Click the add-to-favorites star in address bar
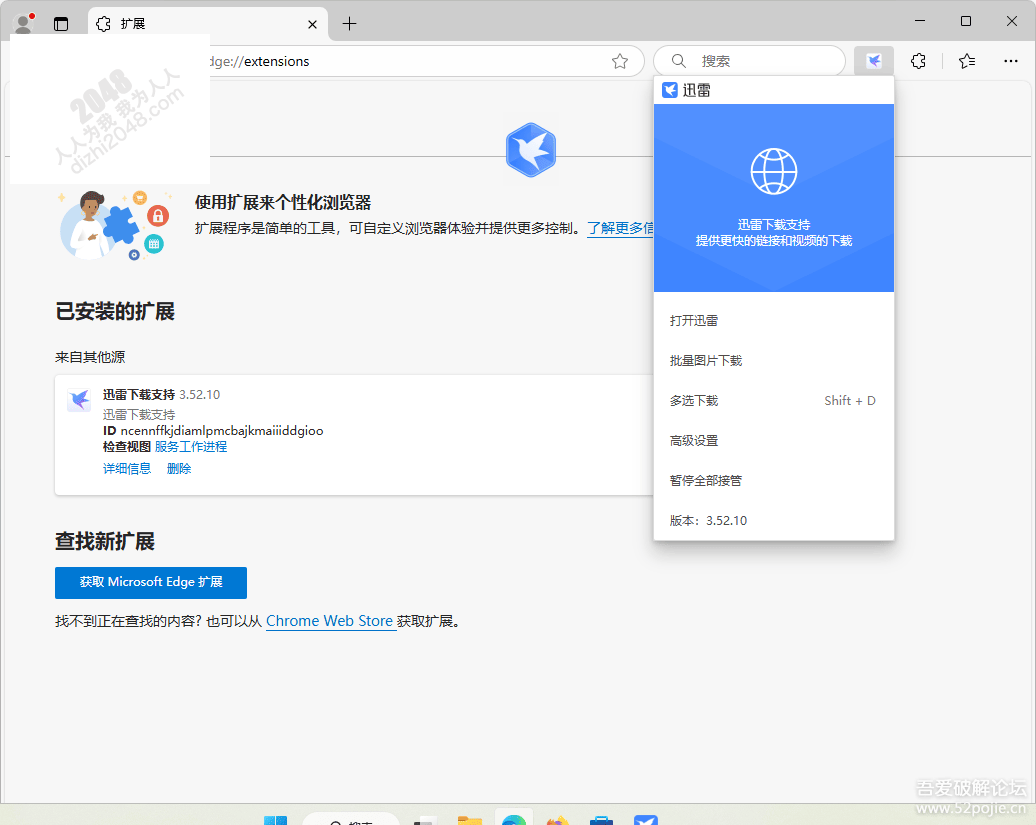 point(620,61)
